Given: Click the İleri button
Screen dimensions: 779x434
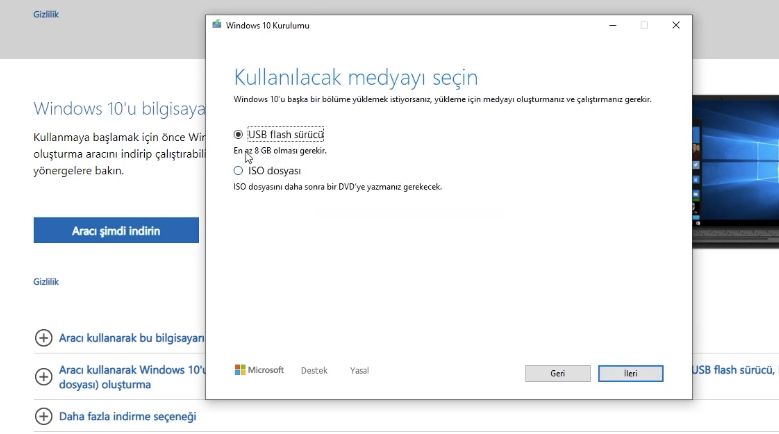Looking at the screenshot, I should tap(630, 373).
